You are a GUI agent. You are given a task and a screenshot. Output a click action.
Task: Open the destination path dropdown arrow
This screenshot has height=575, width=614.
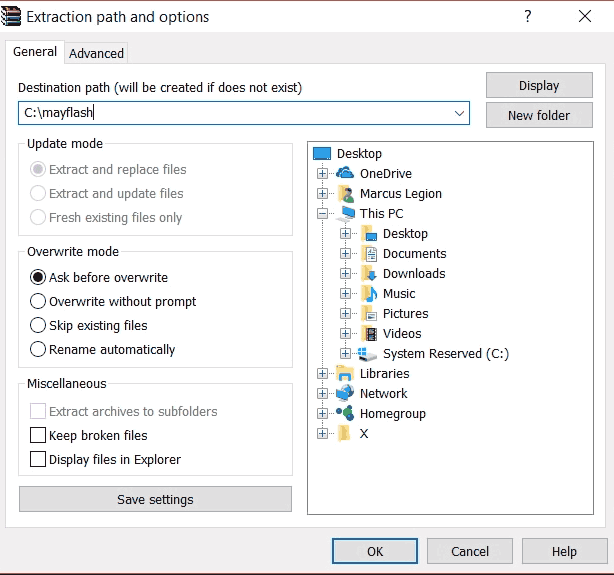pos(459,113)
